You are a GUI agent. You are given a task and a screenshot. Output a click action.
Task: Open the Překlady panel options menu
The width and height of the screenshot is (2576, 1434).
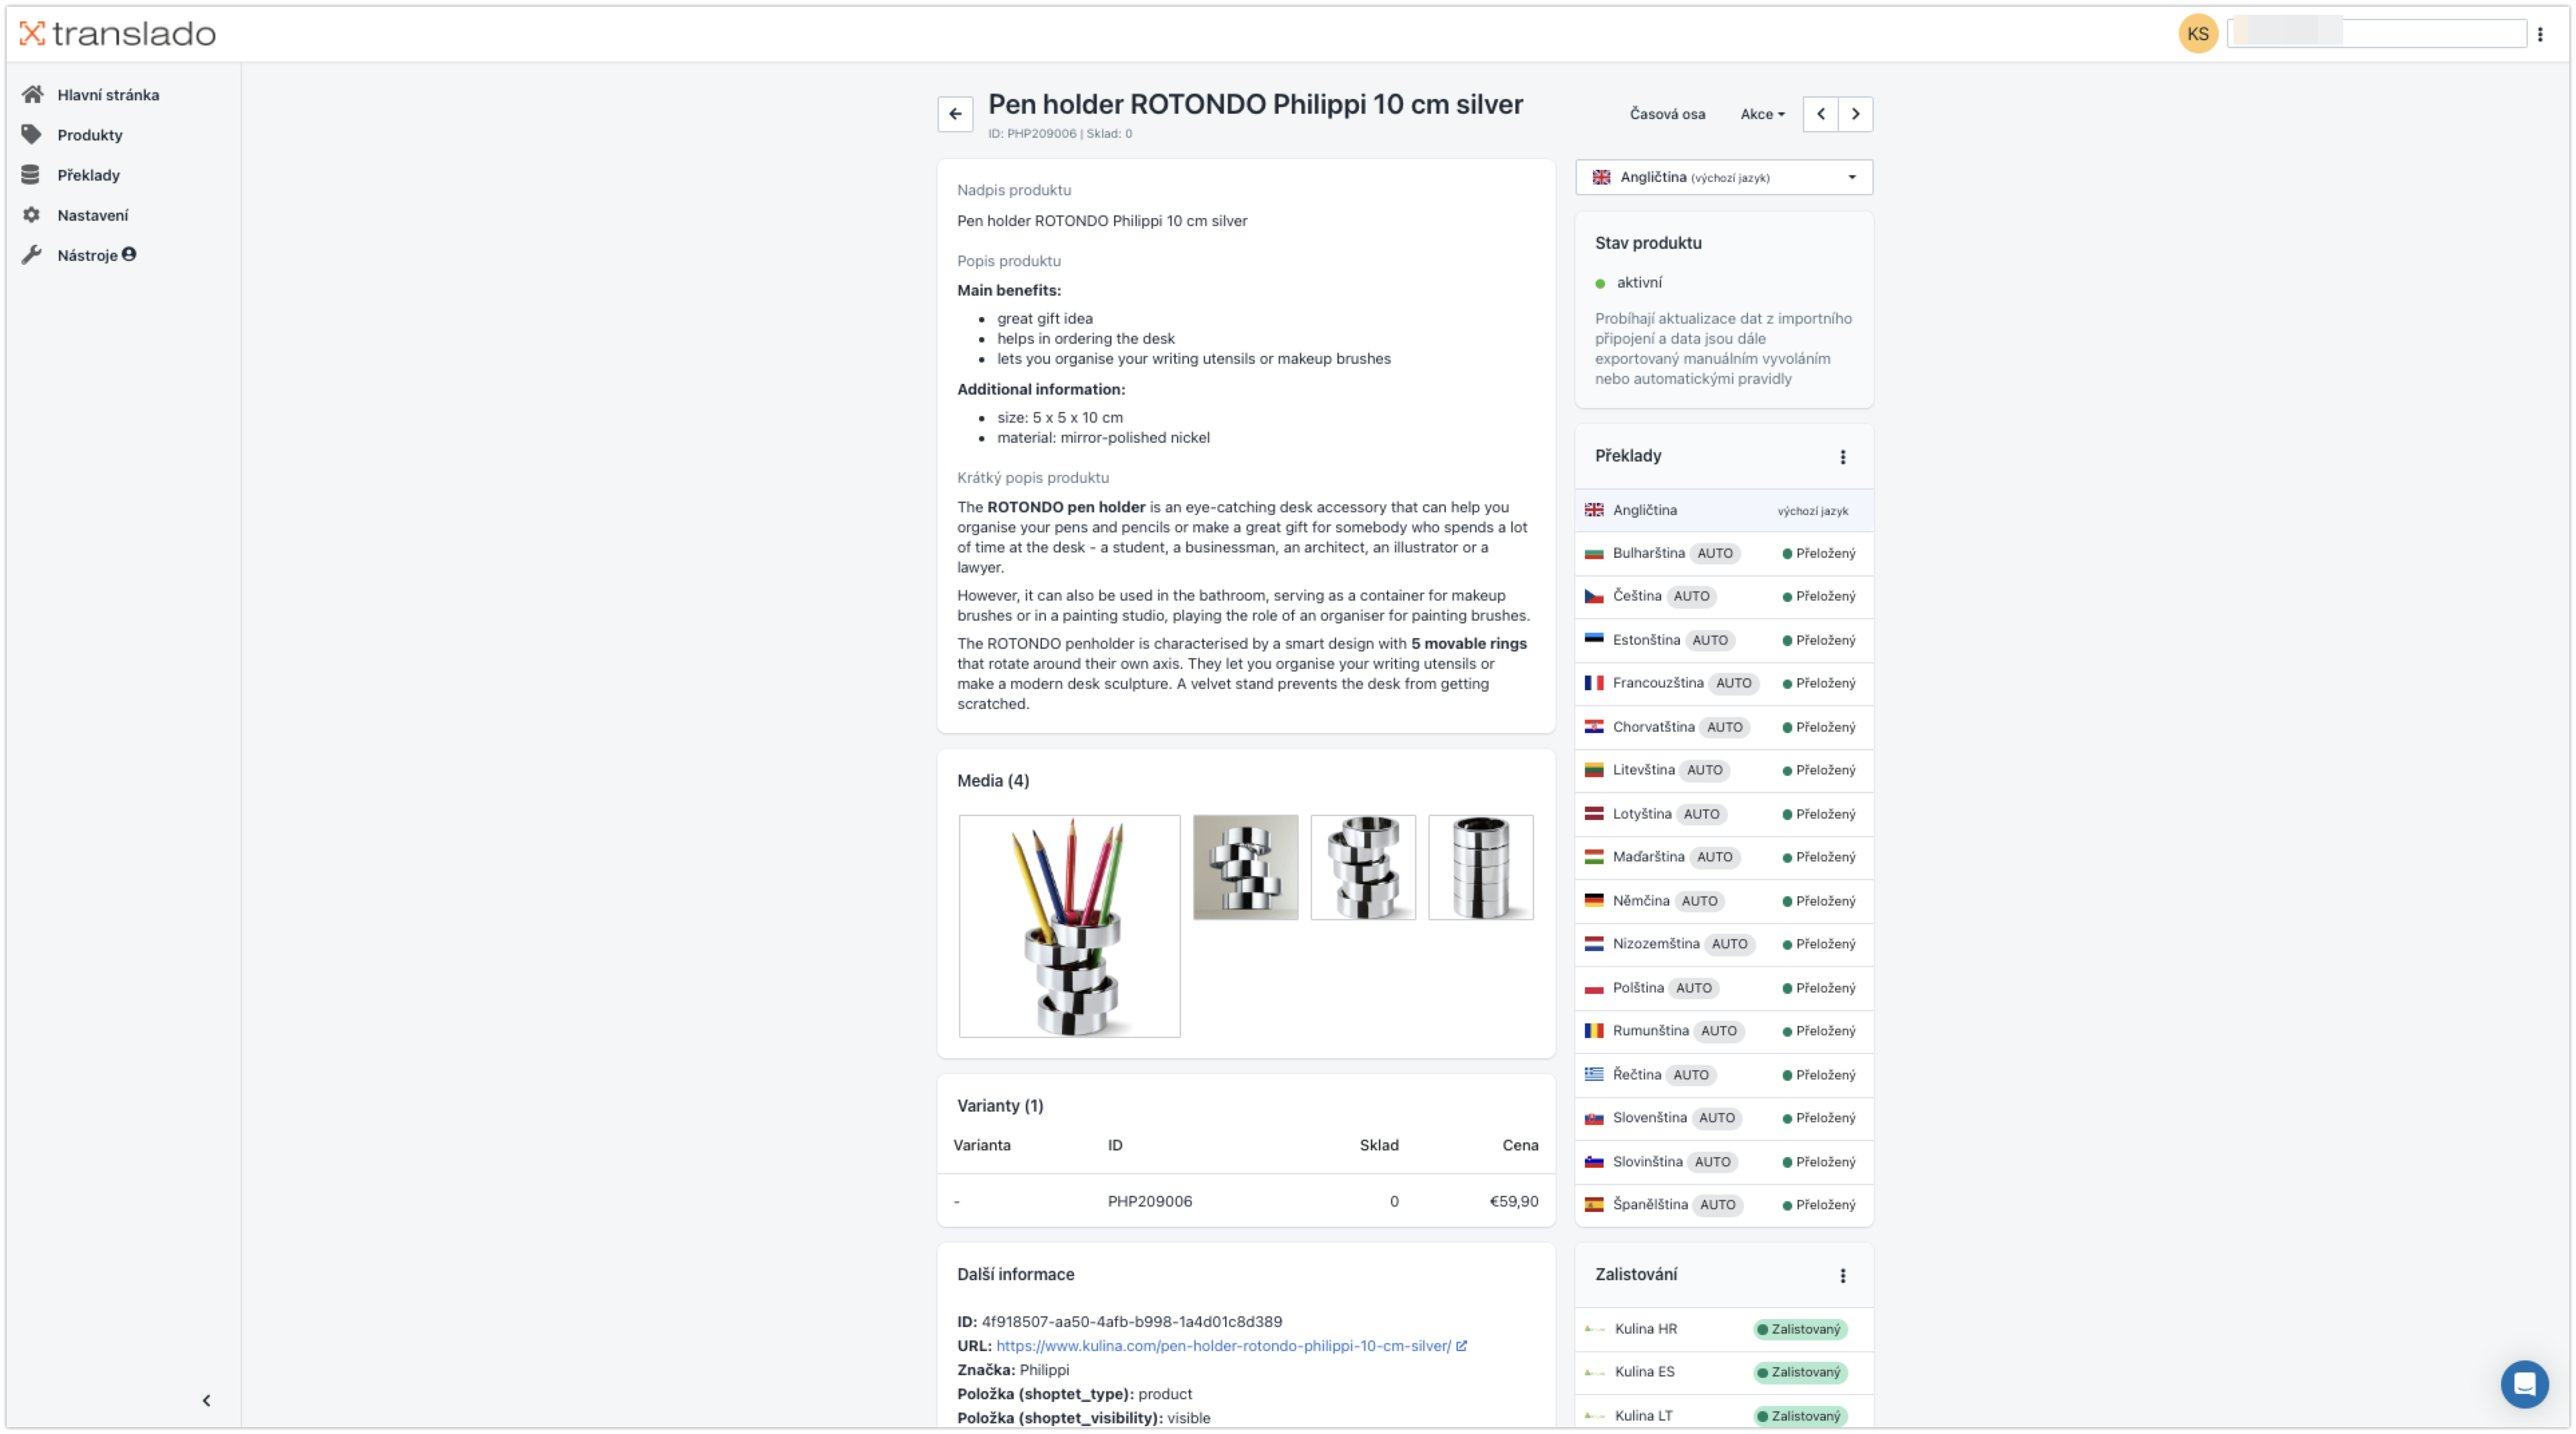pos(1842,457)
